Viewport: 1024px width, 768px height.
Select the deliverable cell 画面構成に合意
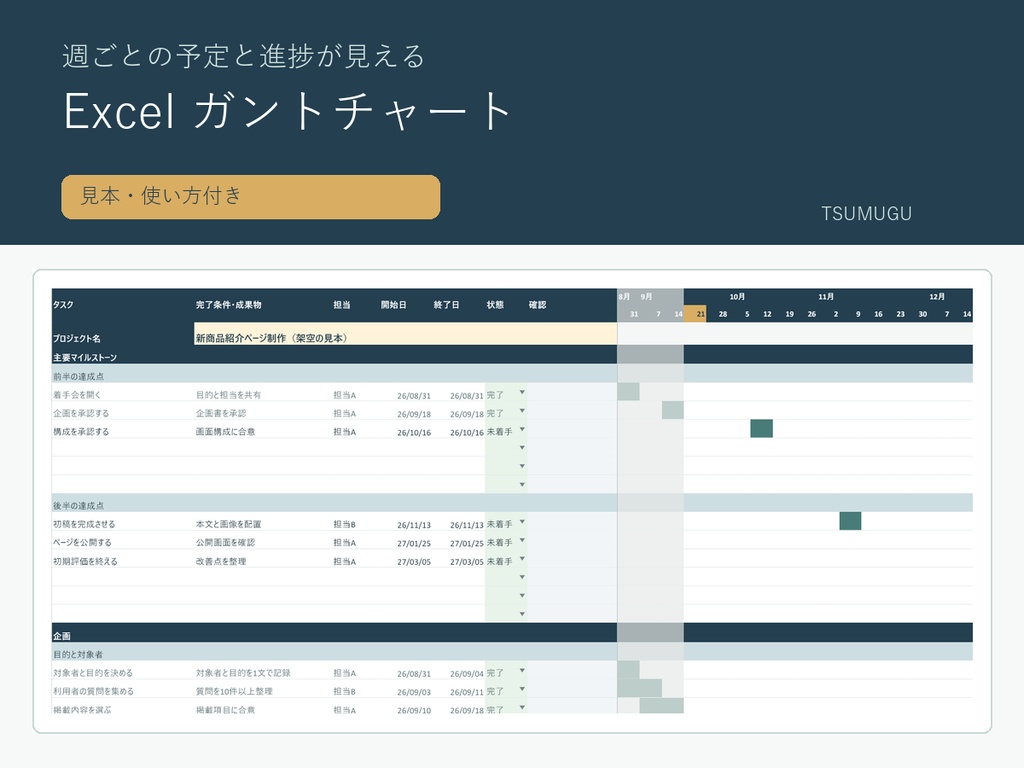click(x=225, y=432)
